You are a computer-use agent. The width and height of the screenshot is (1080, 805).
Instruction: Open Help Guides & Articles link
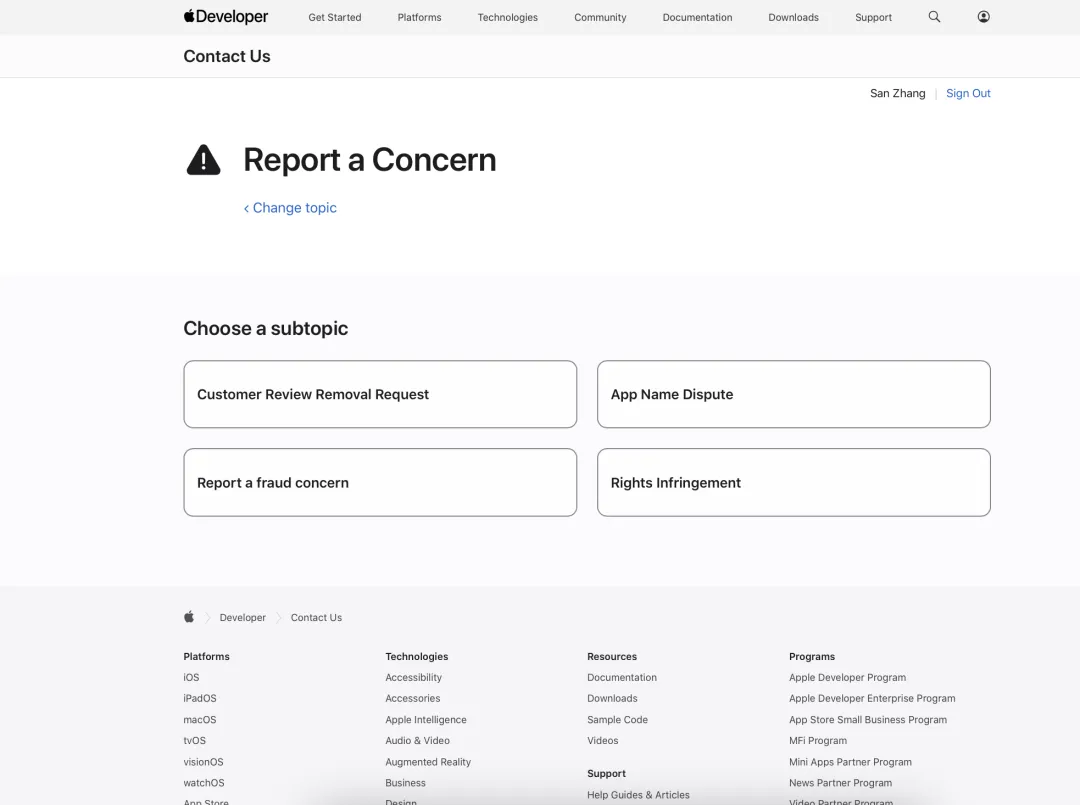coord(638,795)
